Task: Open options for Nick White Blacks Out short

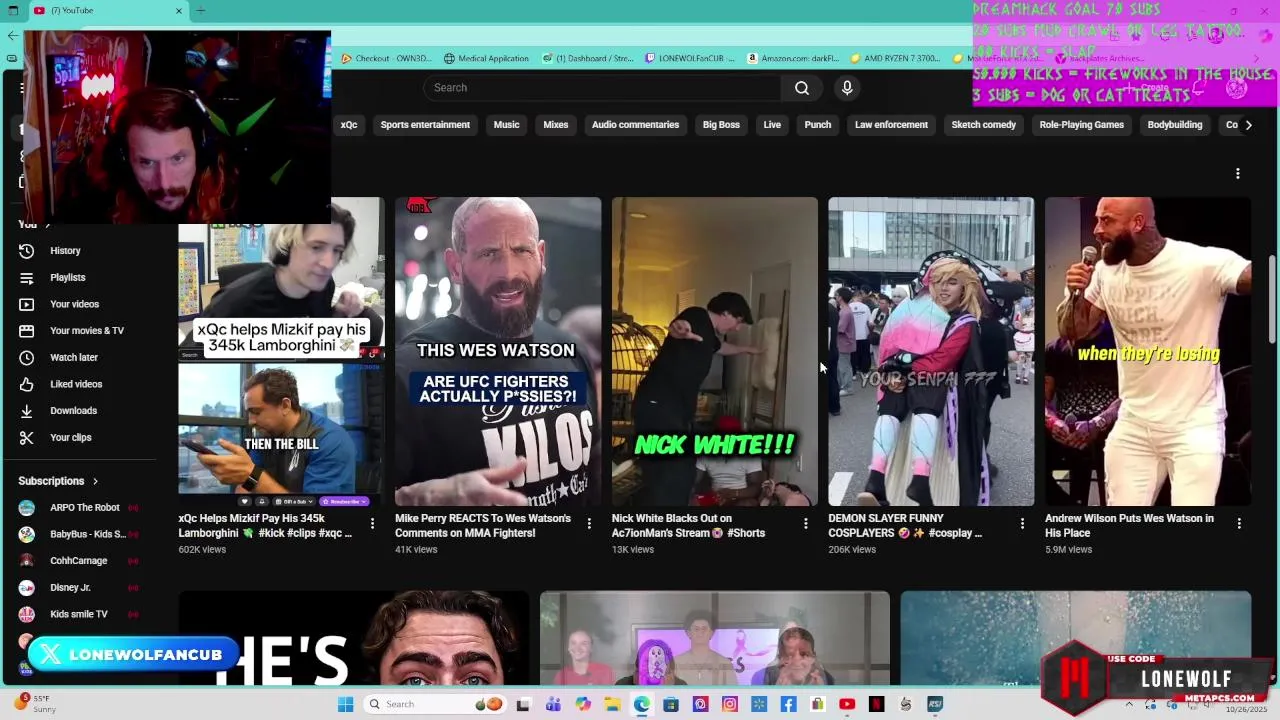Action: click(x=806, y=523)
